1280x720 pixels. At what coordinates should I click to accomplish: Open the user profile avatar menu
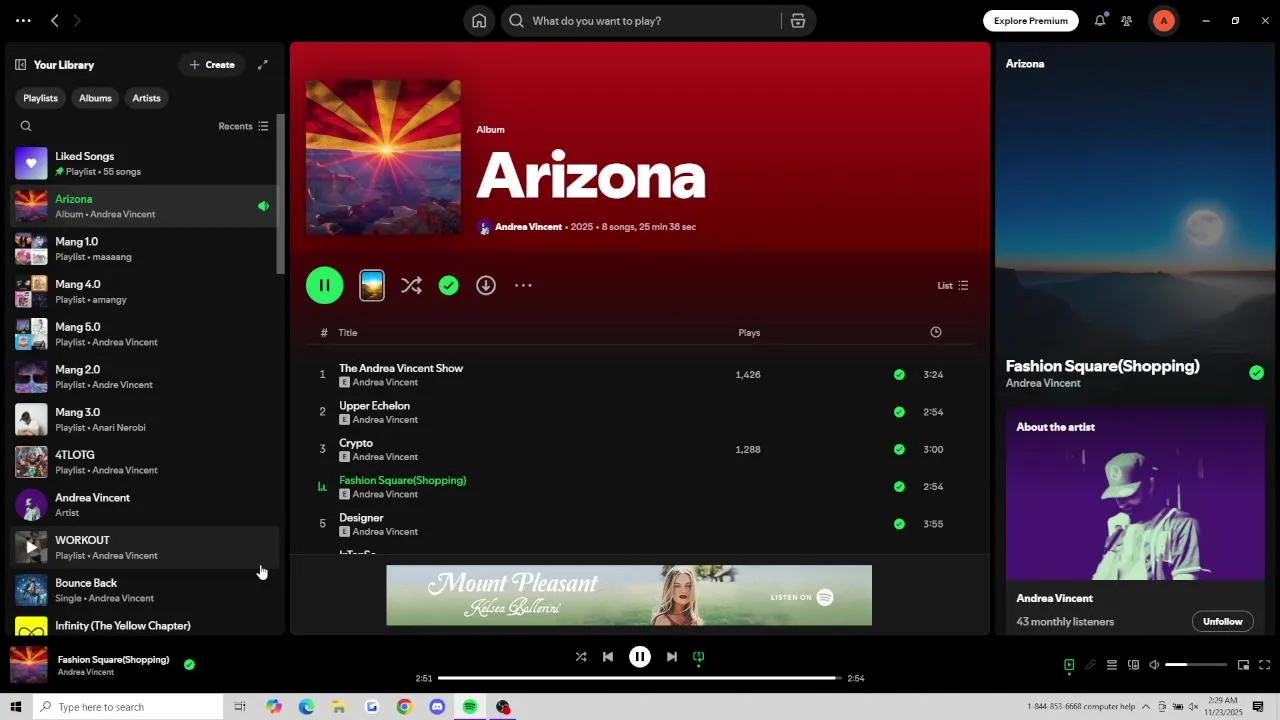(1163, 21)
